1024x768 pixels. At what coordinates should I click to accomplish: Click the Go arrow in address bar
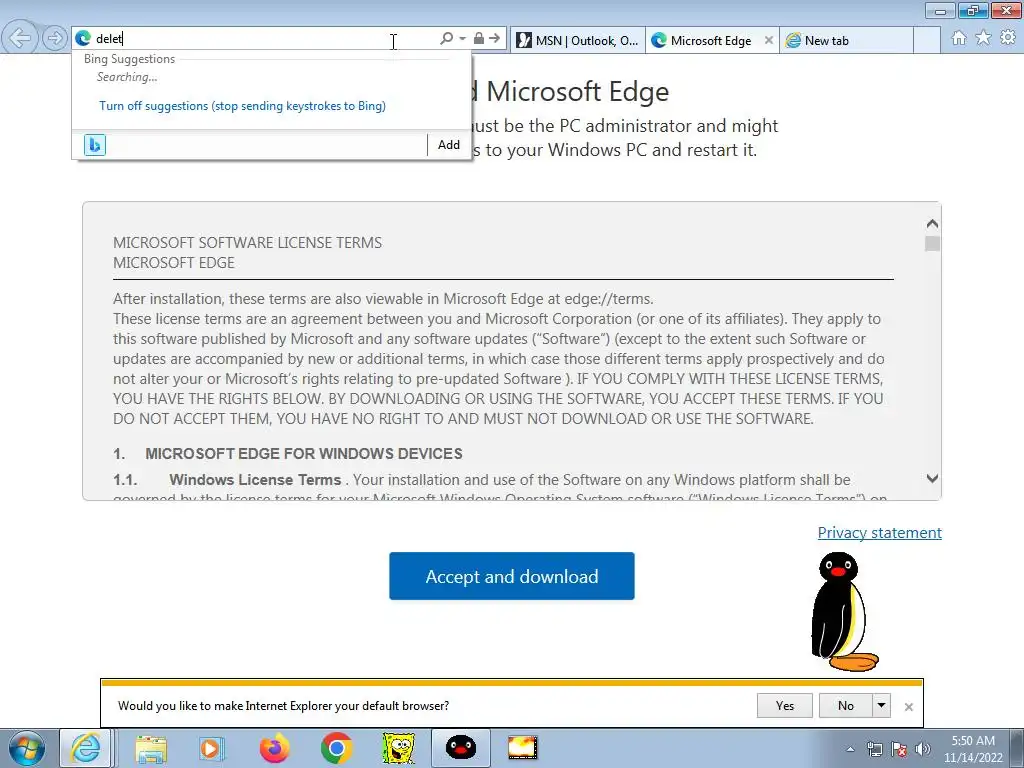coord(495,39)
